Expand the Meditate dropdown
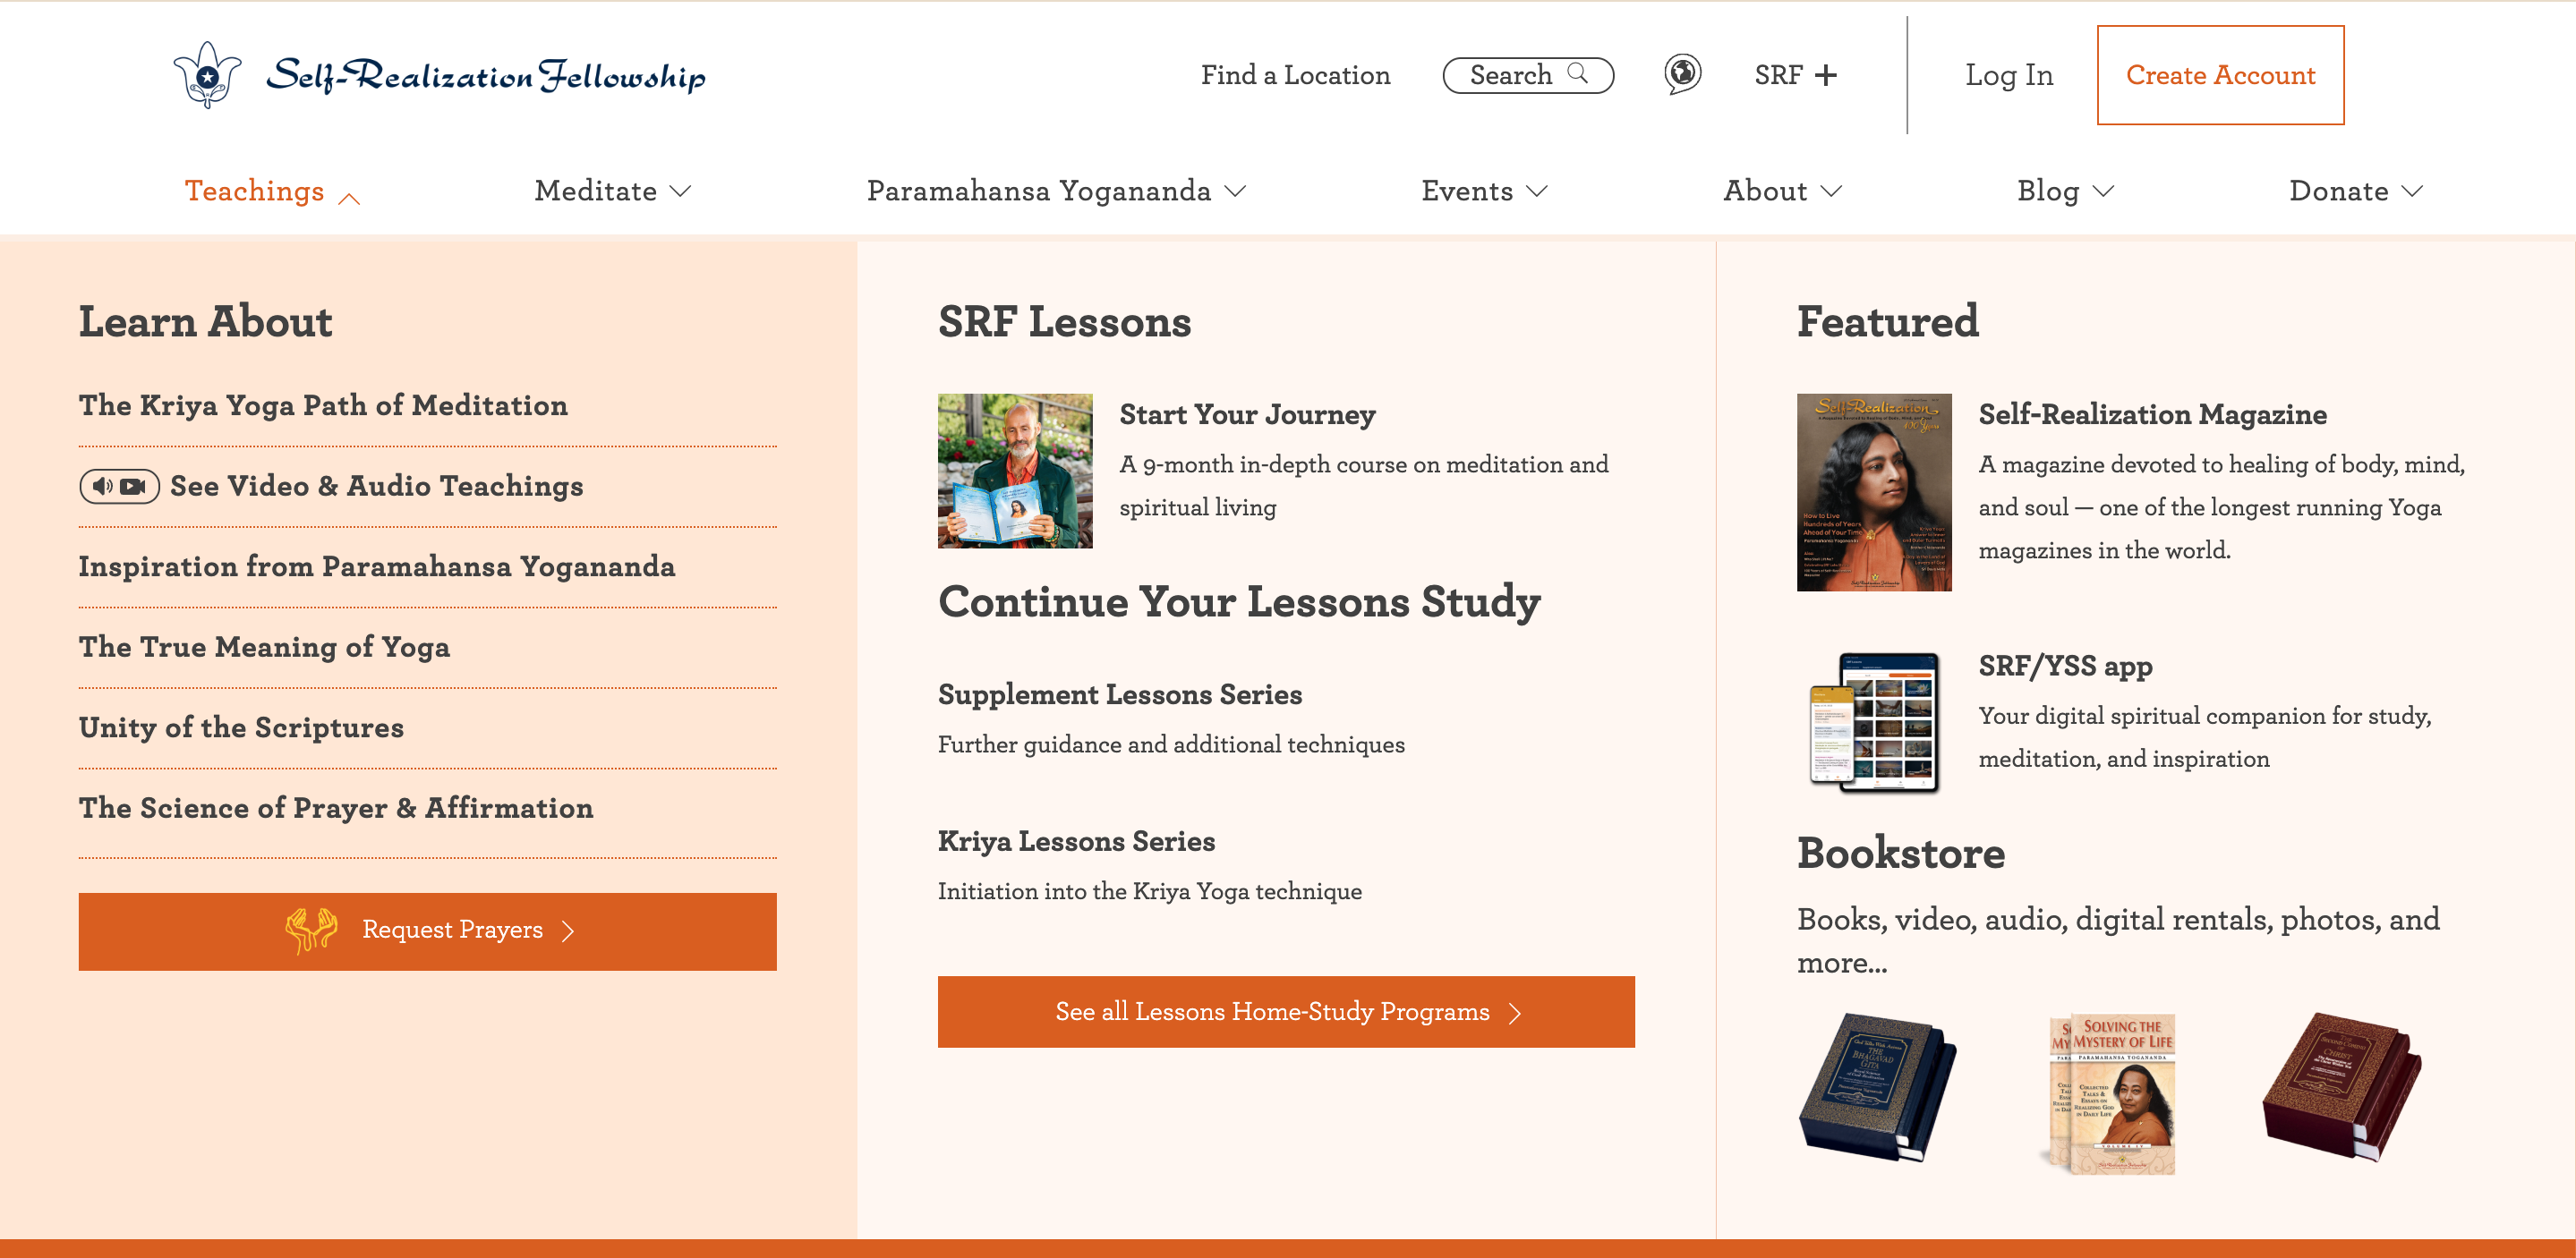Viewport: 2576px width, 1258px height. click(x=612, y=191)
